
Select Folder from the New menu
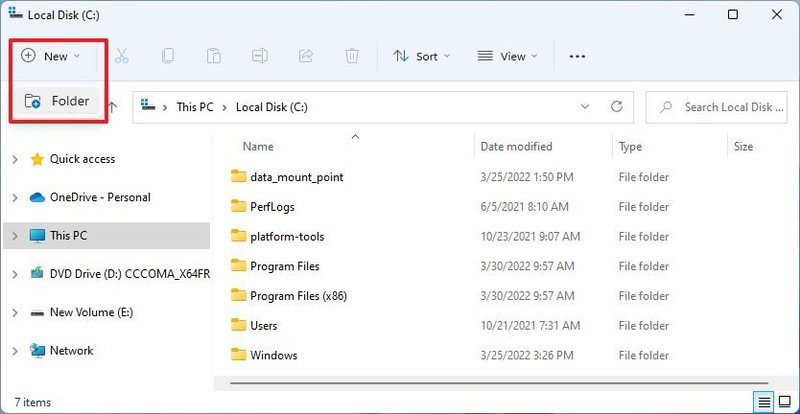click(58, 101)
